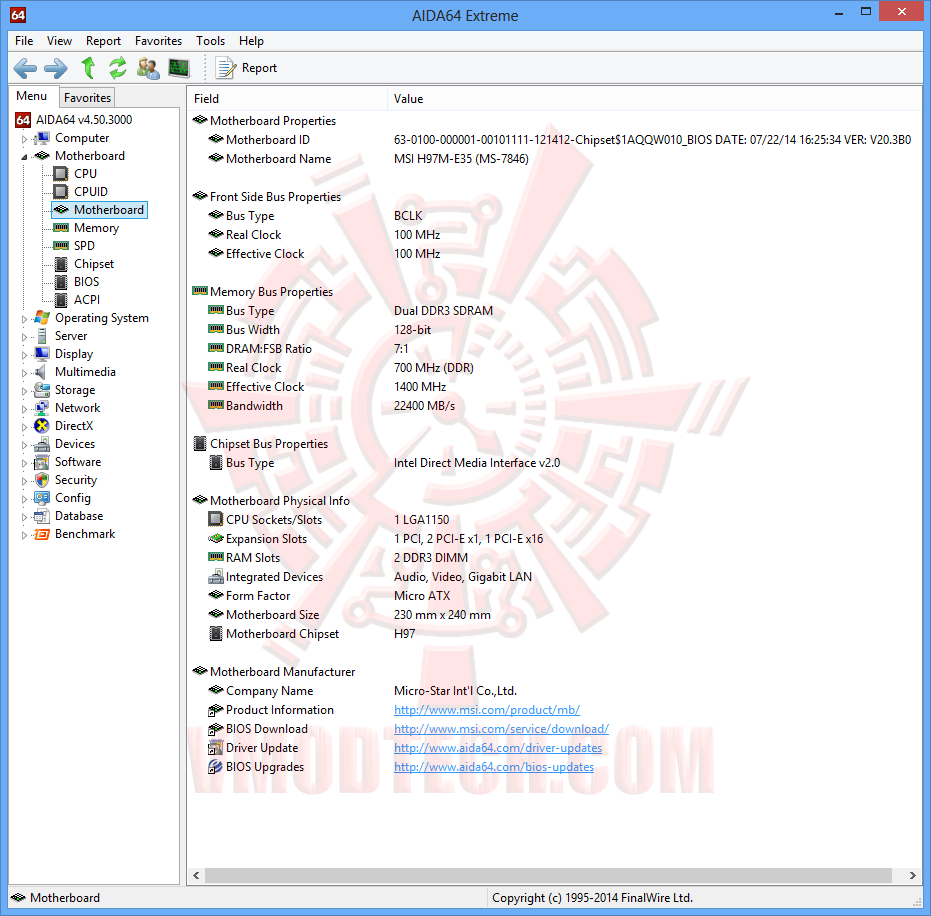
Task: Expand the Operating System node
Action: 24,319
